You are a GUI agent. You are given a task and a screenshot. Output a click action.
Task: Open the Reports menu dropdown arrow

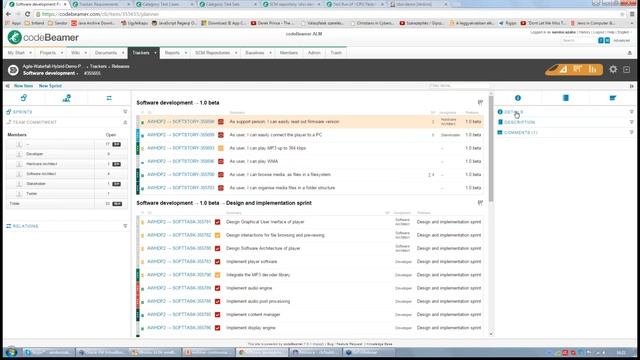[x=186, y=53]
